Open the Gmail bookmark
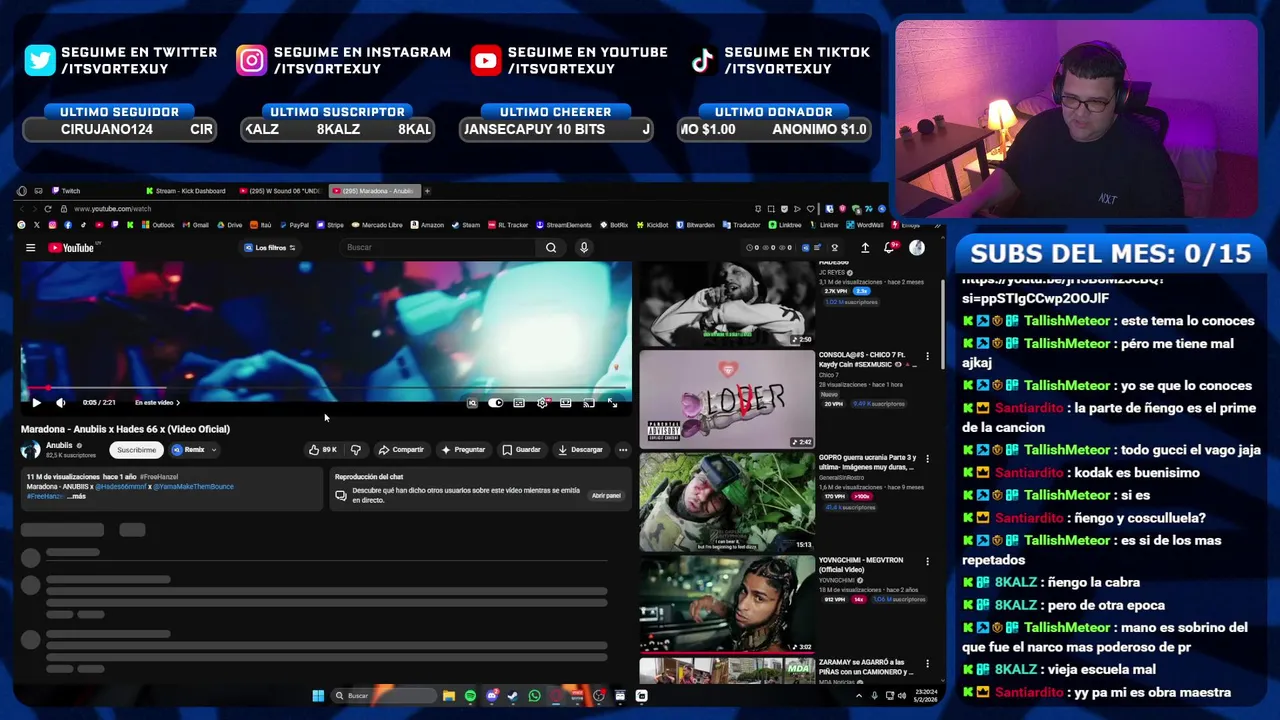This screenshot has height=720, width=1280. 196,225
